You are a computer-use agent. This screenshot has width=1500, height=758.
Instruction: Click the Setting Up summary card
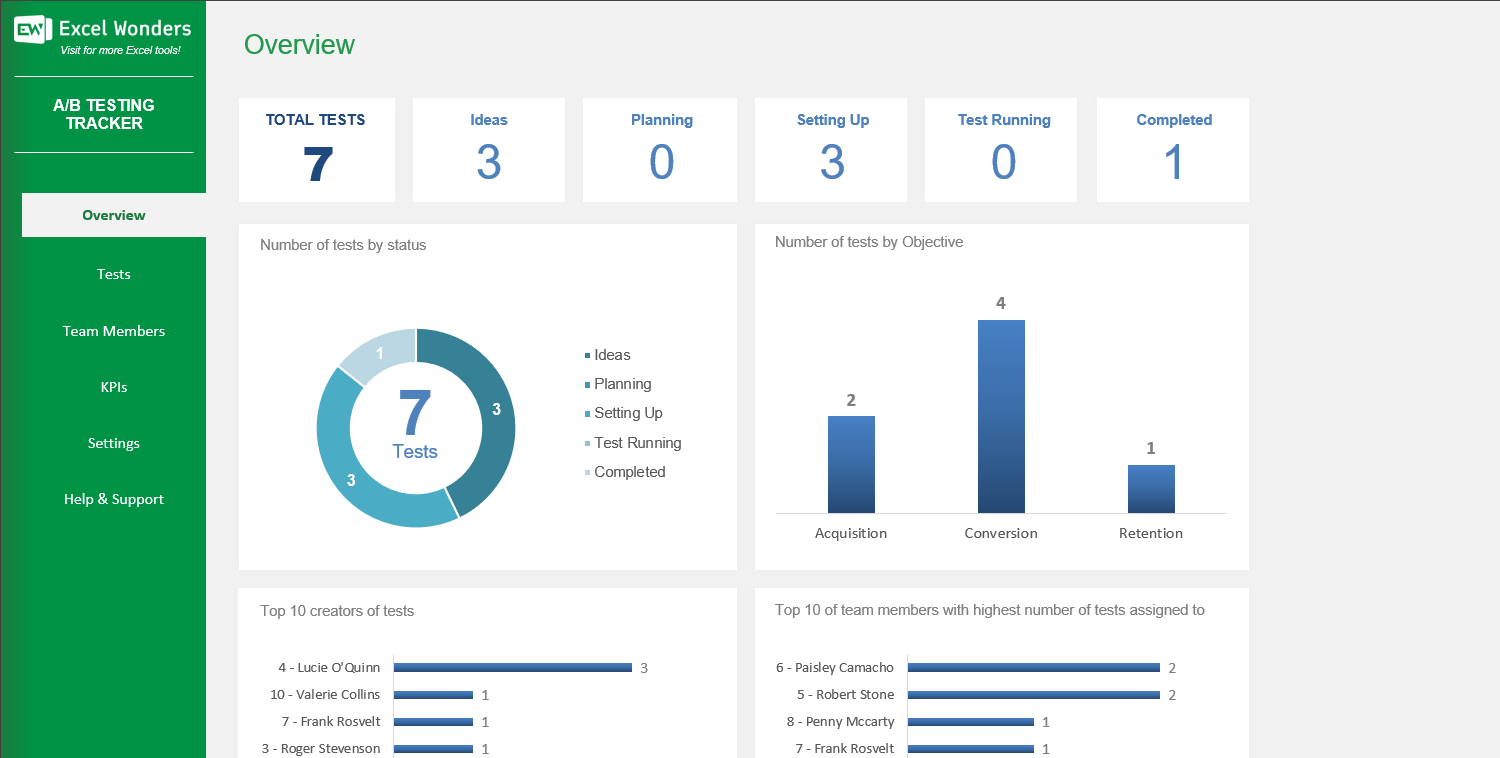pyautogui.click(x=832, y=149)
